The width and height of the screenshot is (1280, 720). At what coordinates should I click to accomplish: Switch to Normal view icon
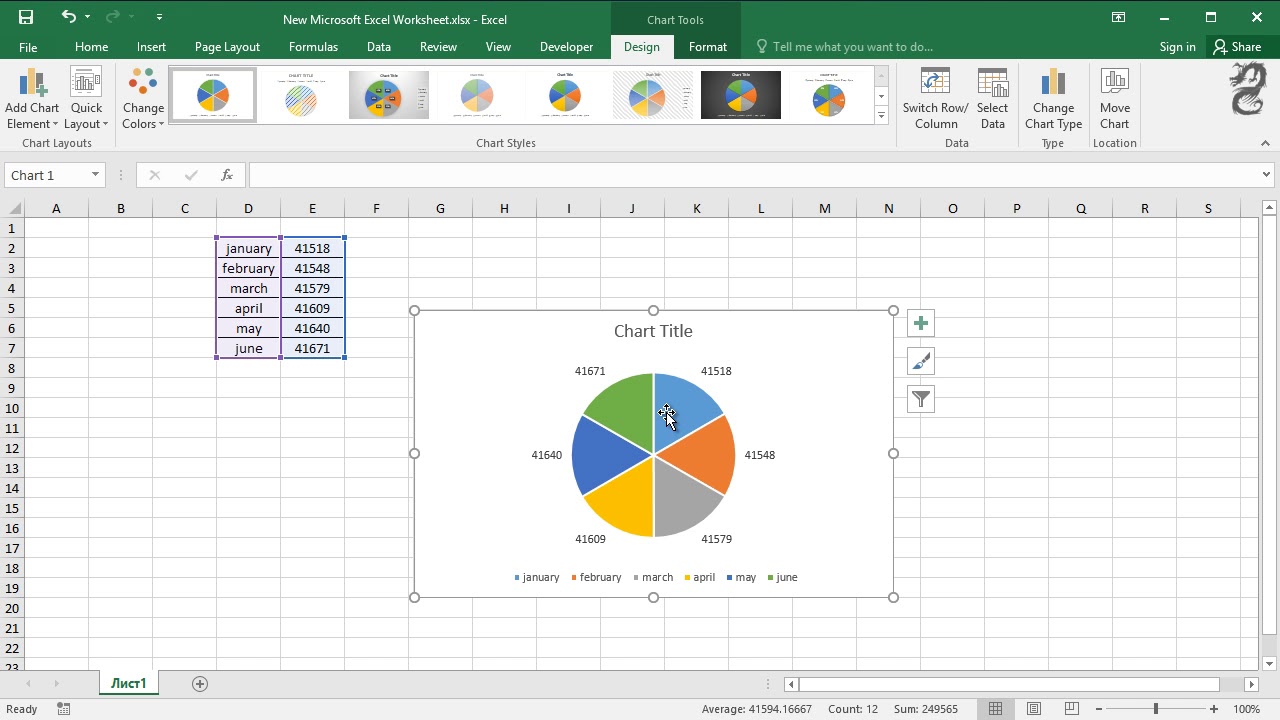pyautogui.click(x=995, y=709)
